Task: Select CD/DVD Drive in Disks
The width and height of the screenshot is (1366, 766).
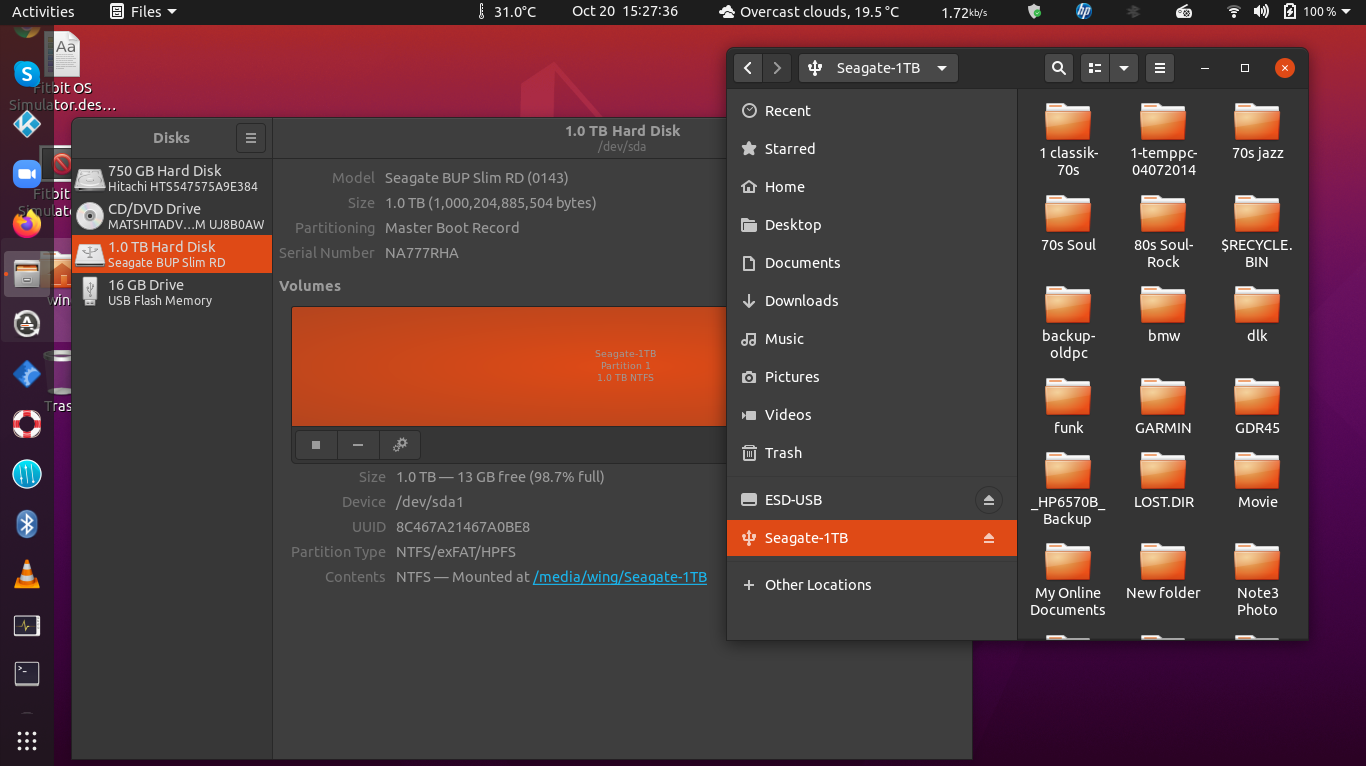Action: tap(172, 216)
